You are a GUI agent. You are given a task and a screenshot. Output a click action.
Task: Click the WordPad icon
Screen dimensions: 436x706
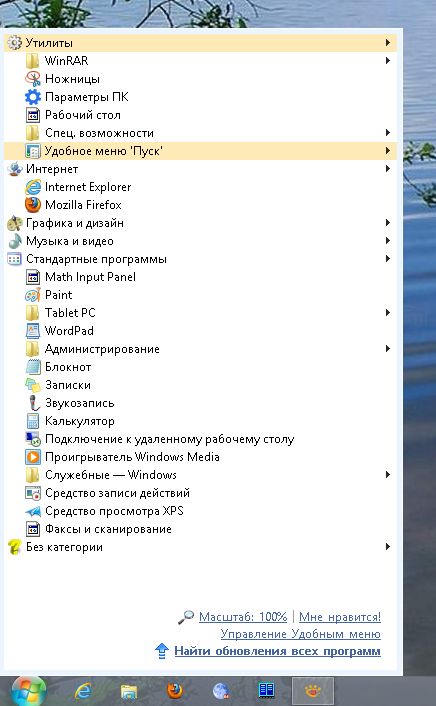[32, 331]
